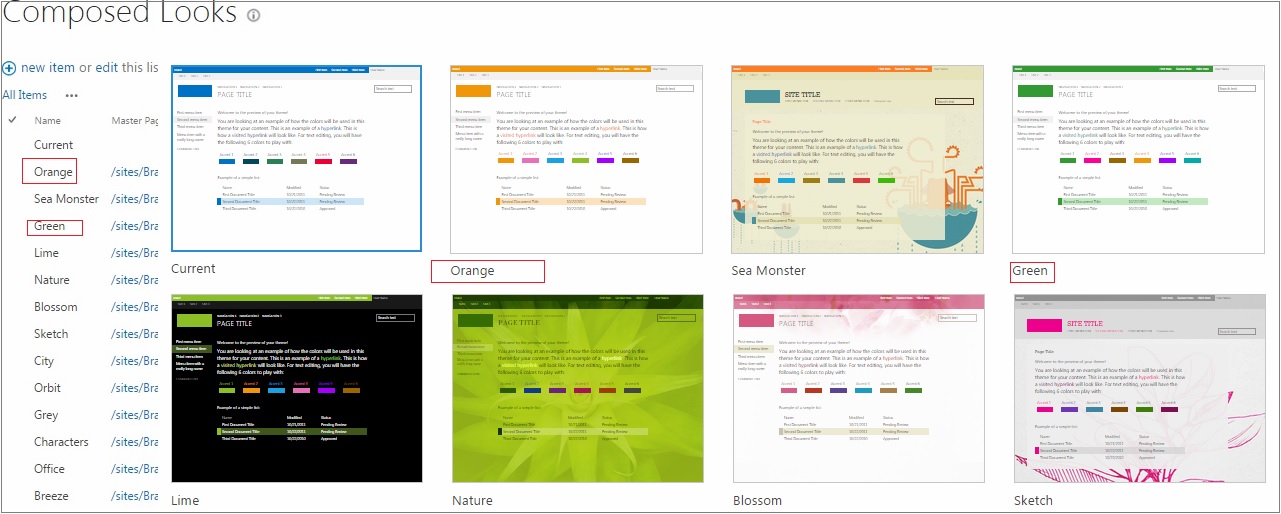This screenshot has height=514, width=1281.
Task: Sort by the Name column header
Action: (x=48, y=121)
